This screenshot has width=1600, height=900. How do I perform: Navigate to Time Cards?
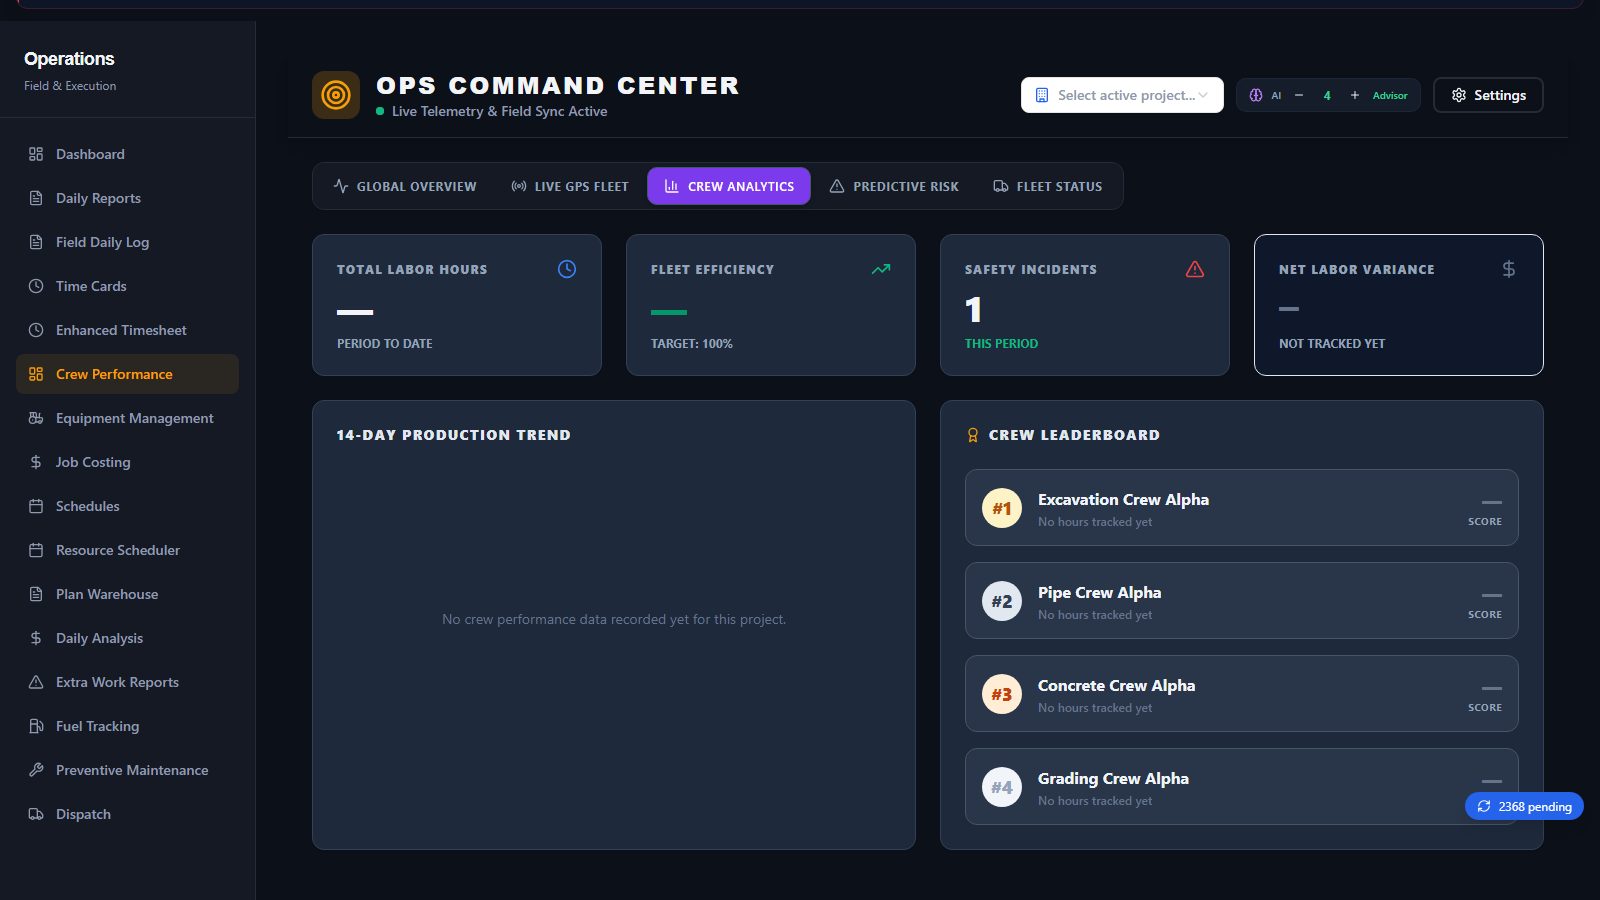(x=127, y=286)
